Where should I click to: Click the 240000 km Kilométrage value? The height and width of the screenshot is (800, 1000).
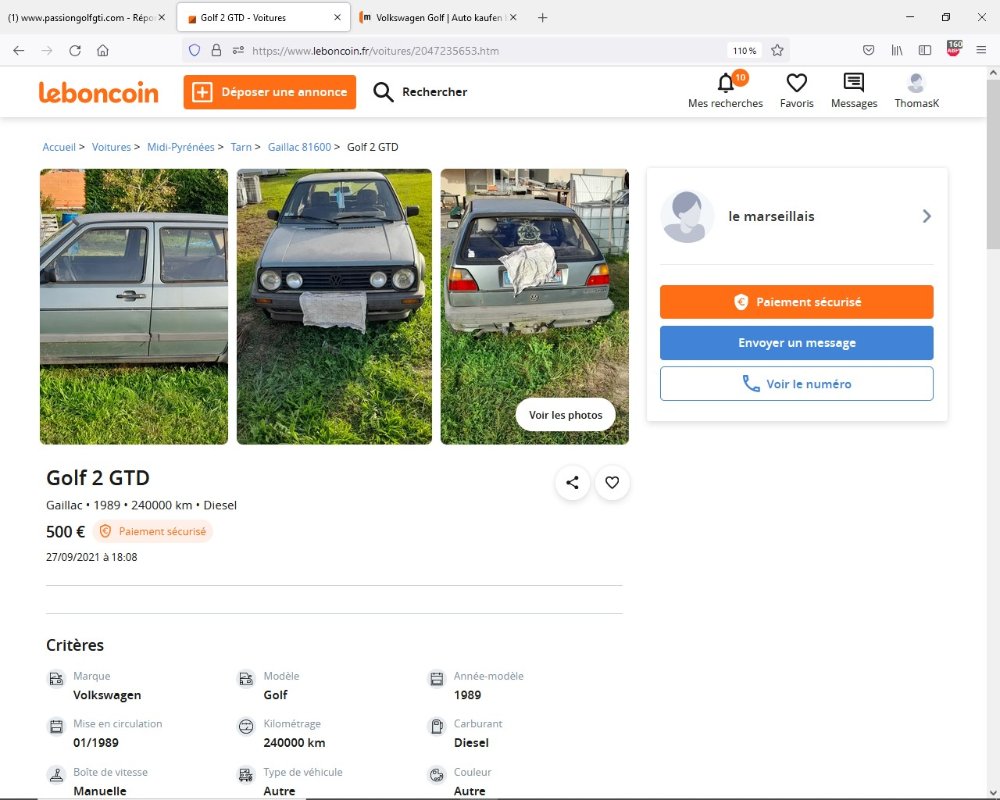294,743
